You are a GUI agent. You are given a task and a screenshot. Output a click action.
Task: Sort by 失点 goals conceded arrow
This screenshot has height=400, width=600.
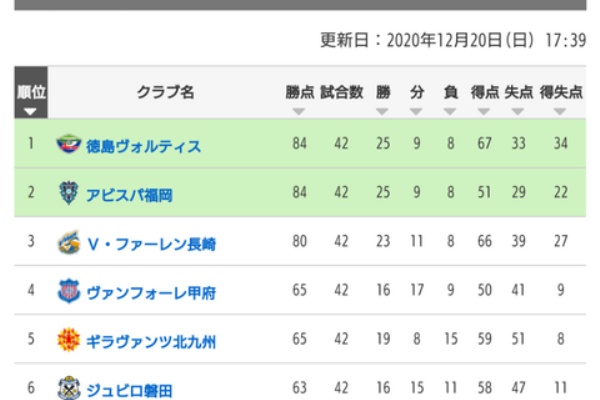coord(518,111)
